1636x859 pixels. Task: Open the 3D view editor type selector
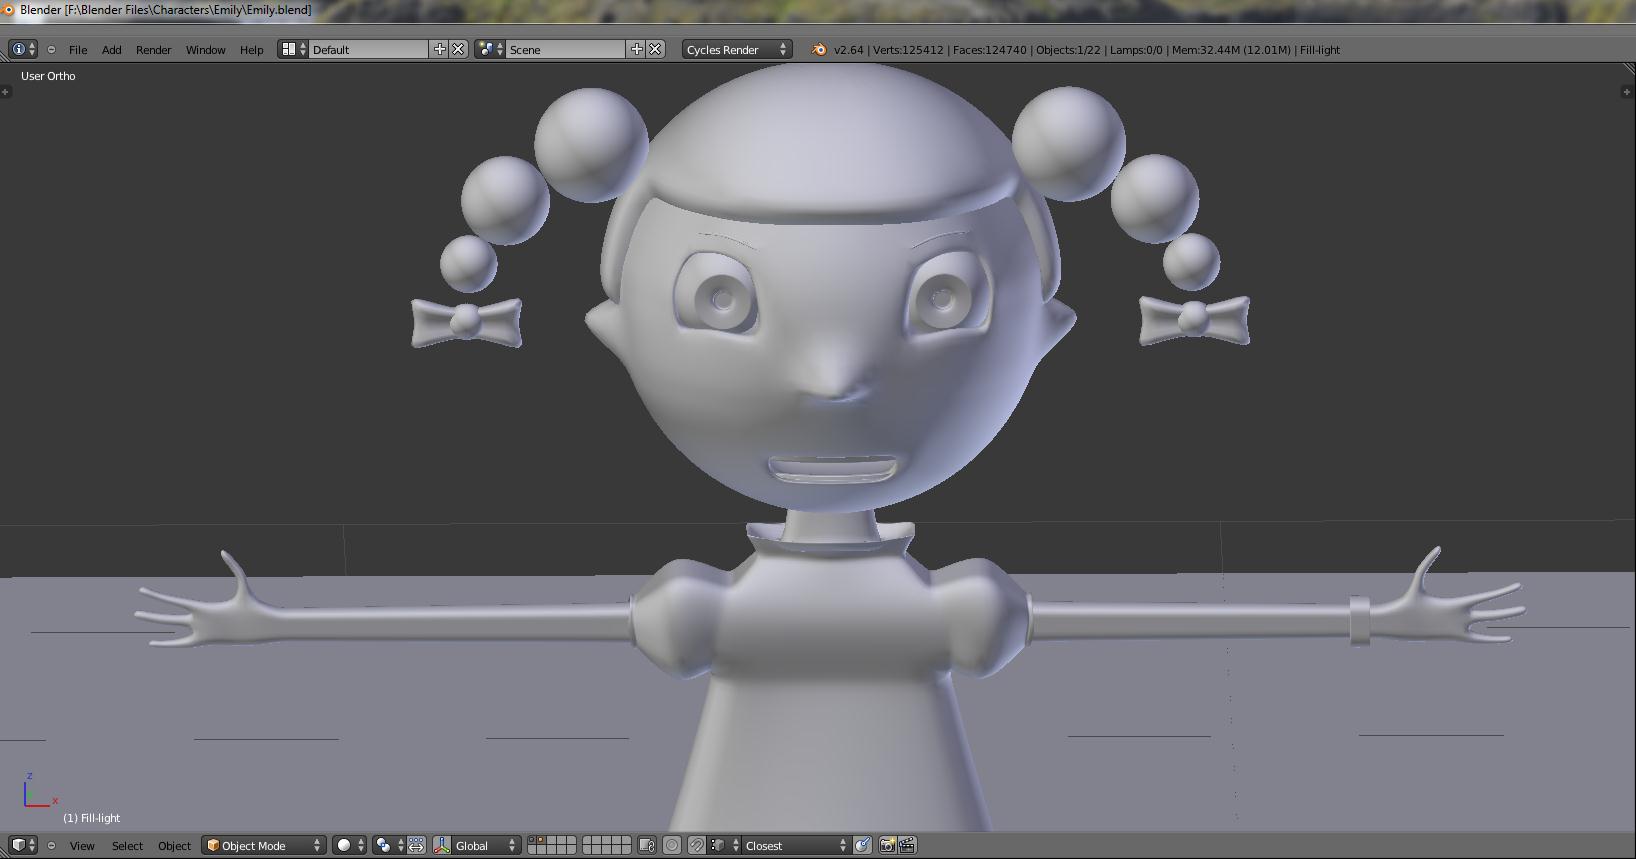[x=22, y=845]
